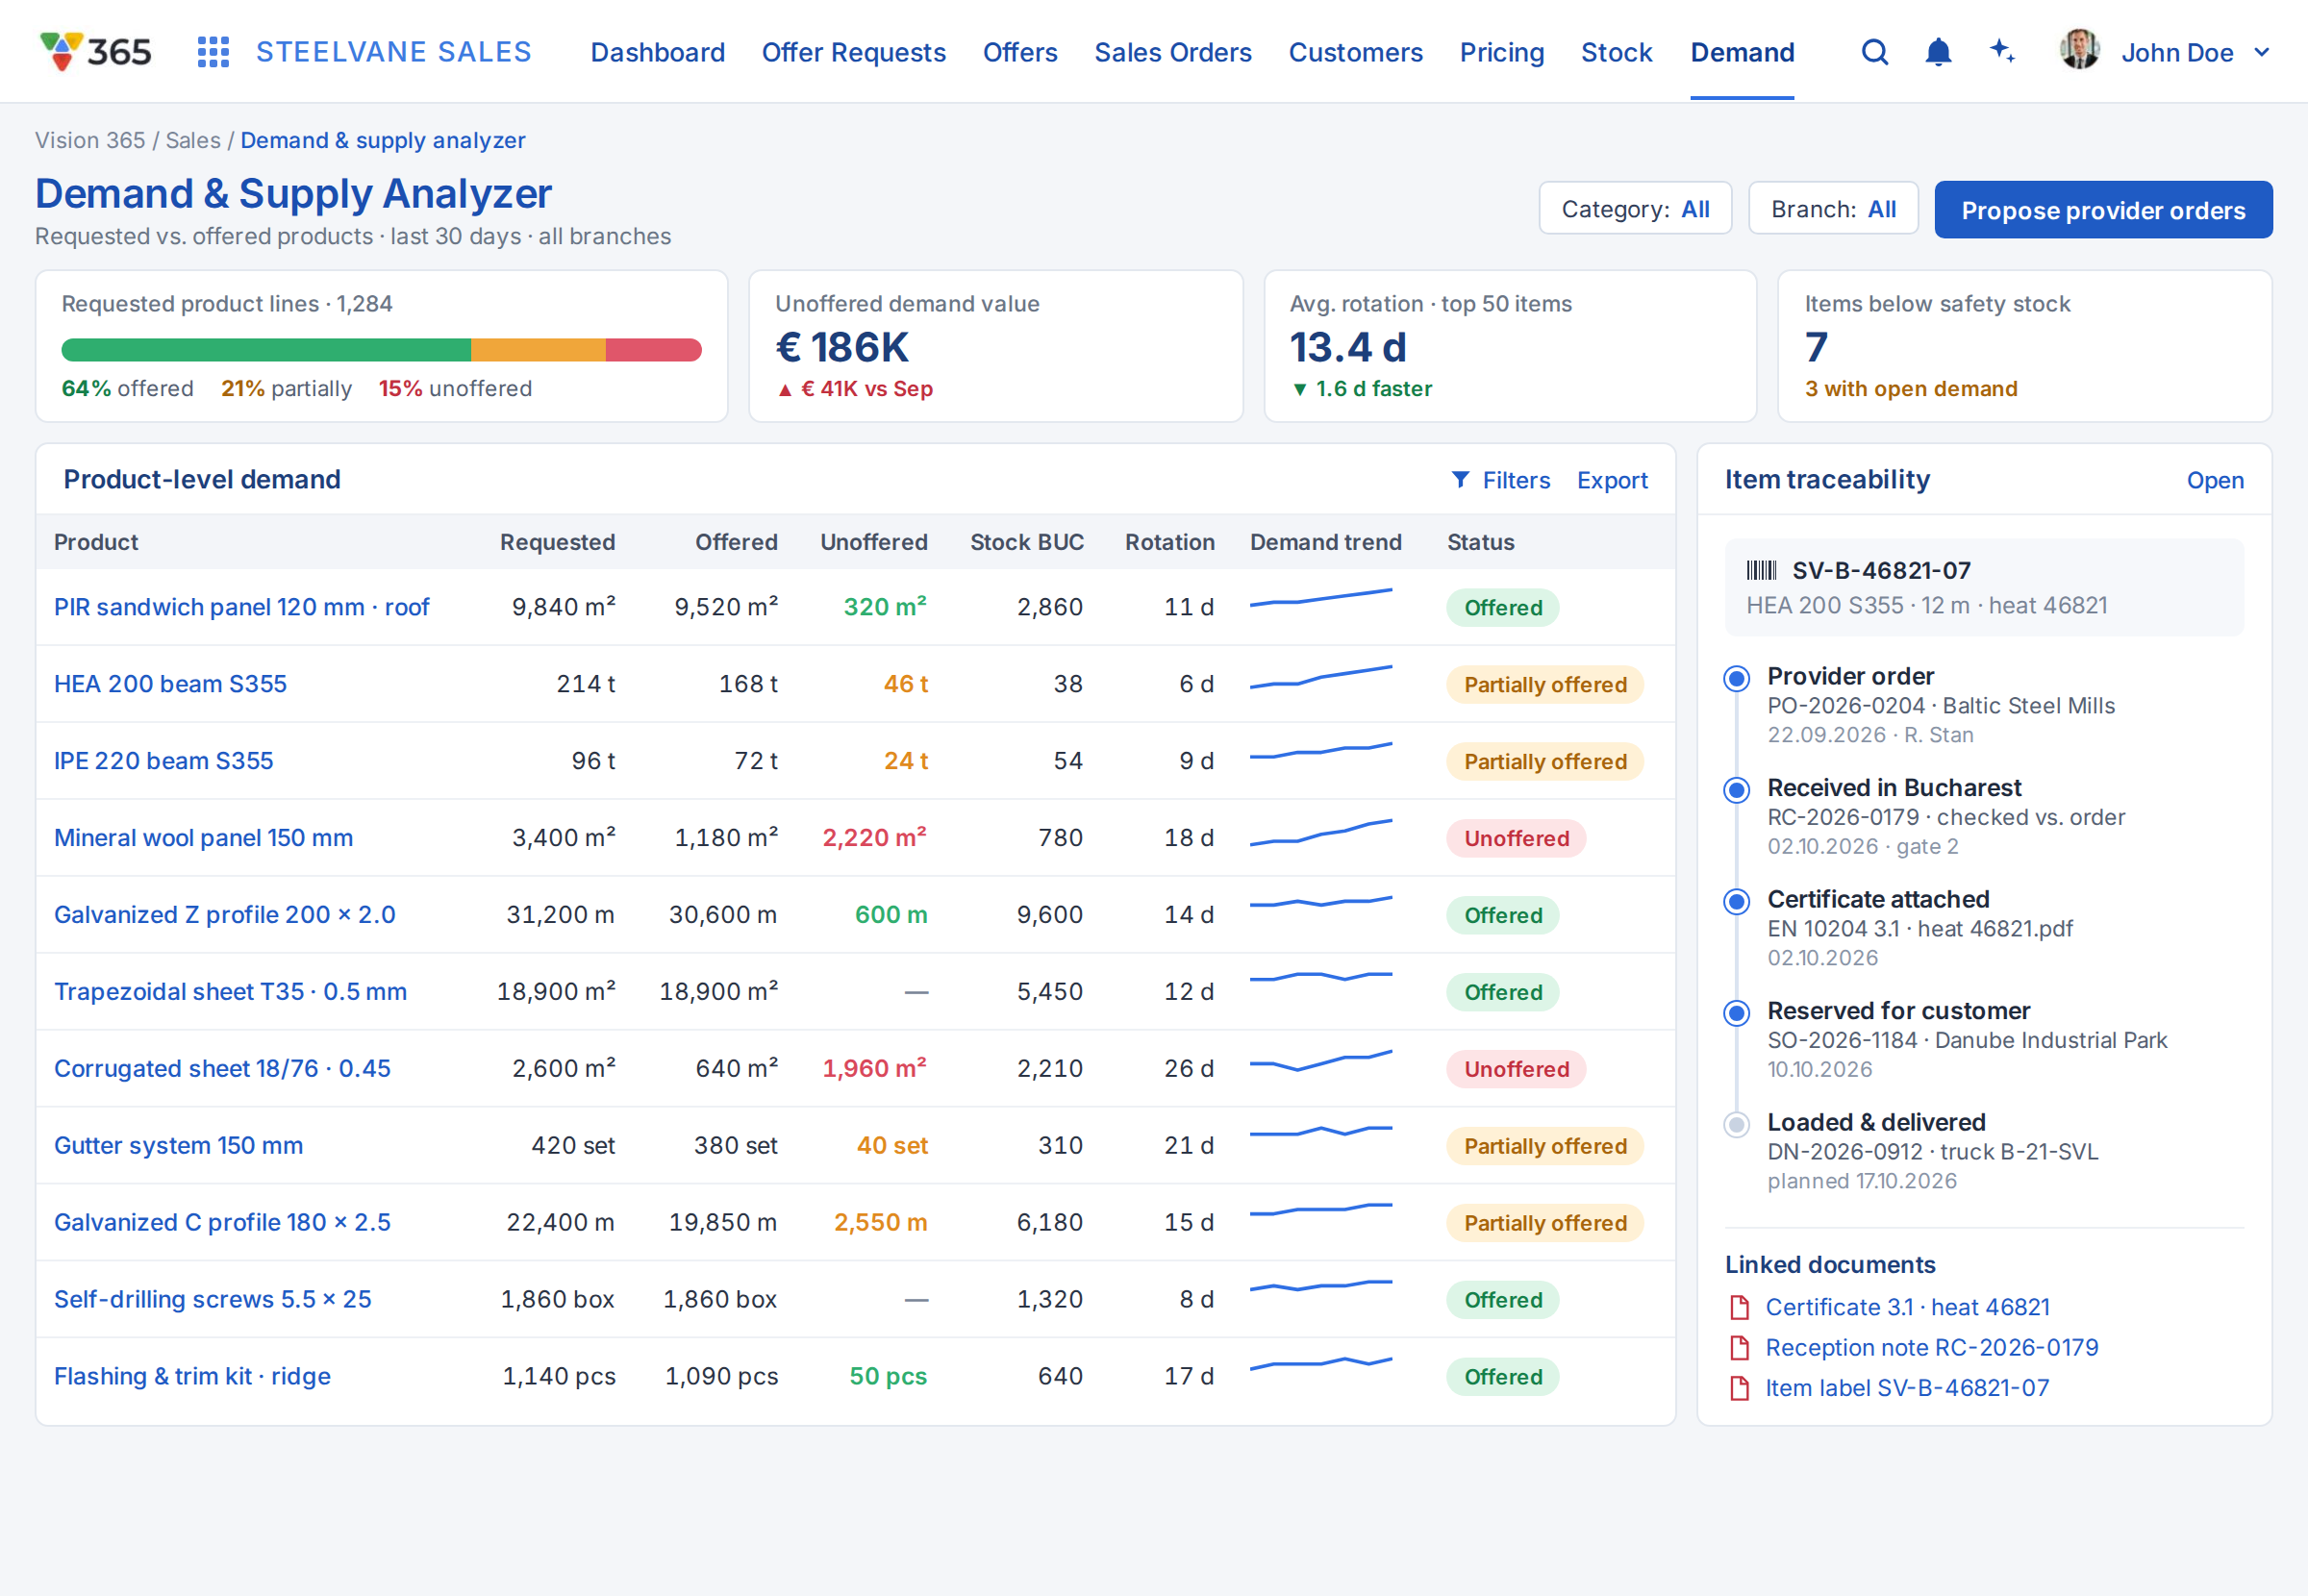
Task: Open the Customers tab
Action: click(1355, 52)
